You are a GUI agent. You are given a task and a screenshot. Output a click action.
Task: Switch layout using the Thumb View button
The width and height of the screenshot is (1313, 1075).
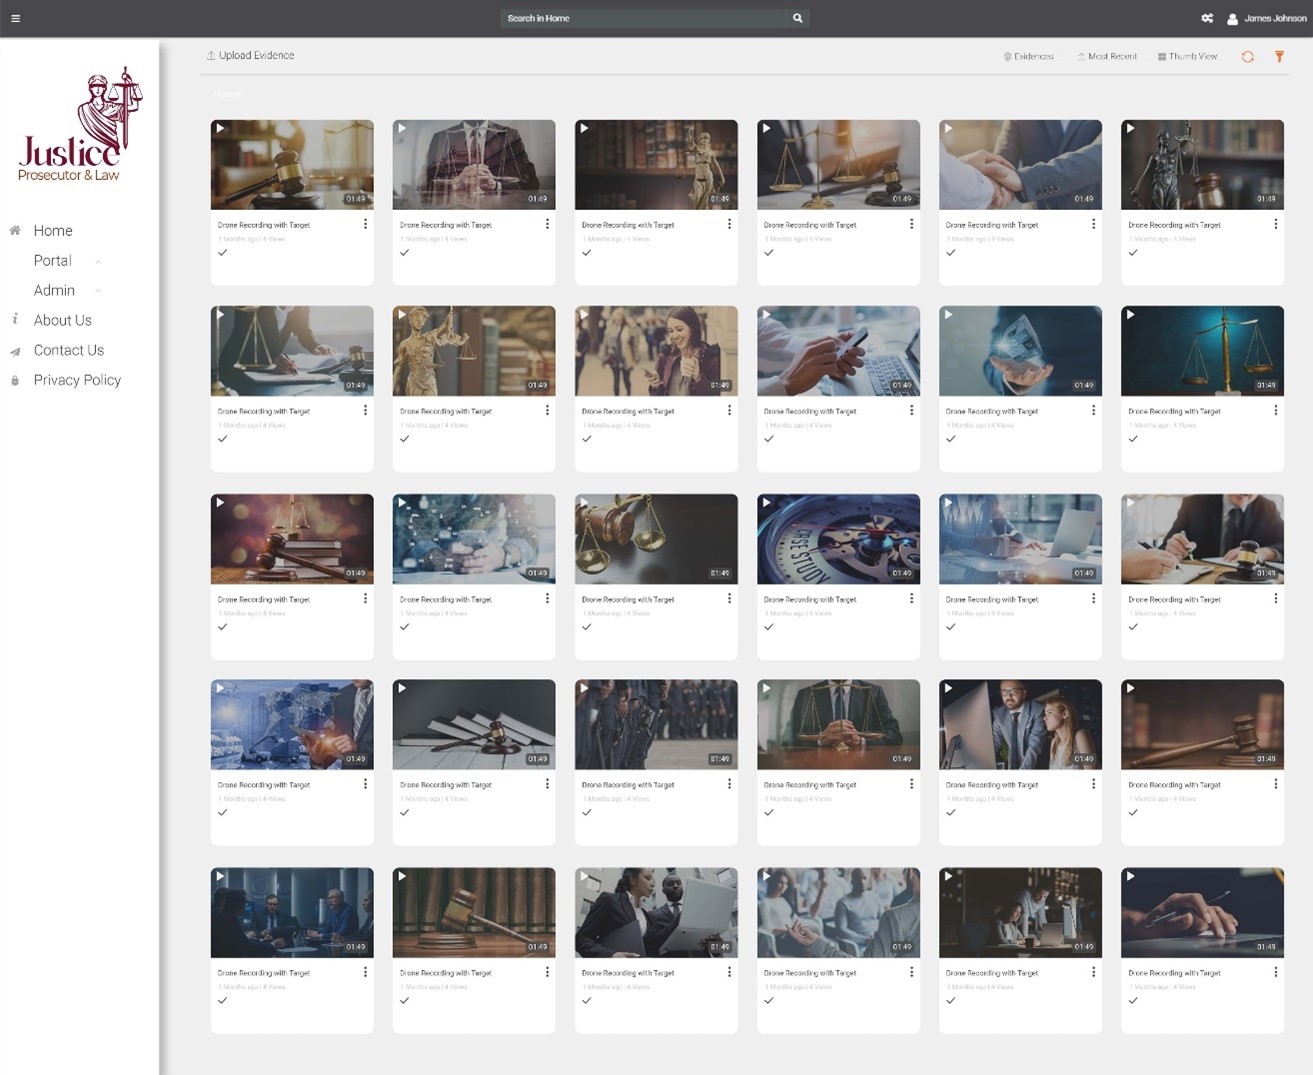pyautogui.click(x=1187, y=57)
